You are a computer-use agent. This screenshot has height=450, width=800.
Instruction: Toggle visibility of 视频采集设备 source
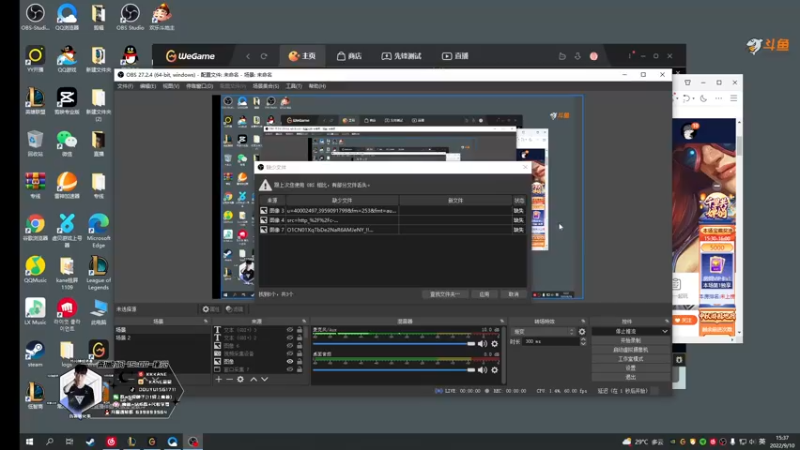(x=290, y=354)
